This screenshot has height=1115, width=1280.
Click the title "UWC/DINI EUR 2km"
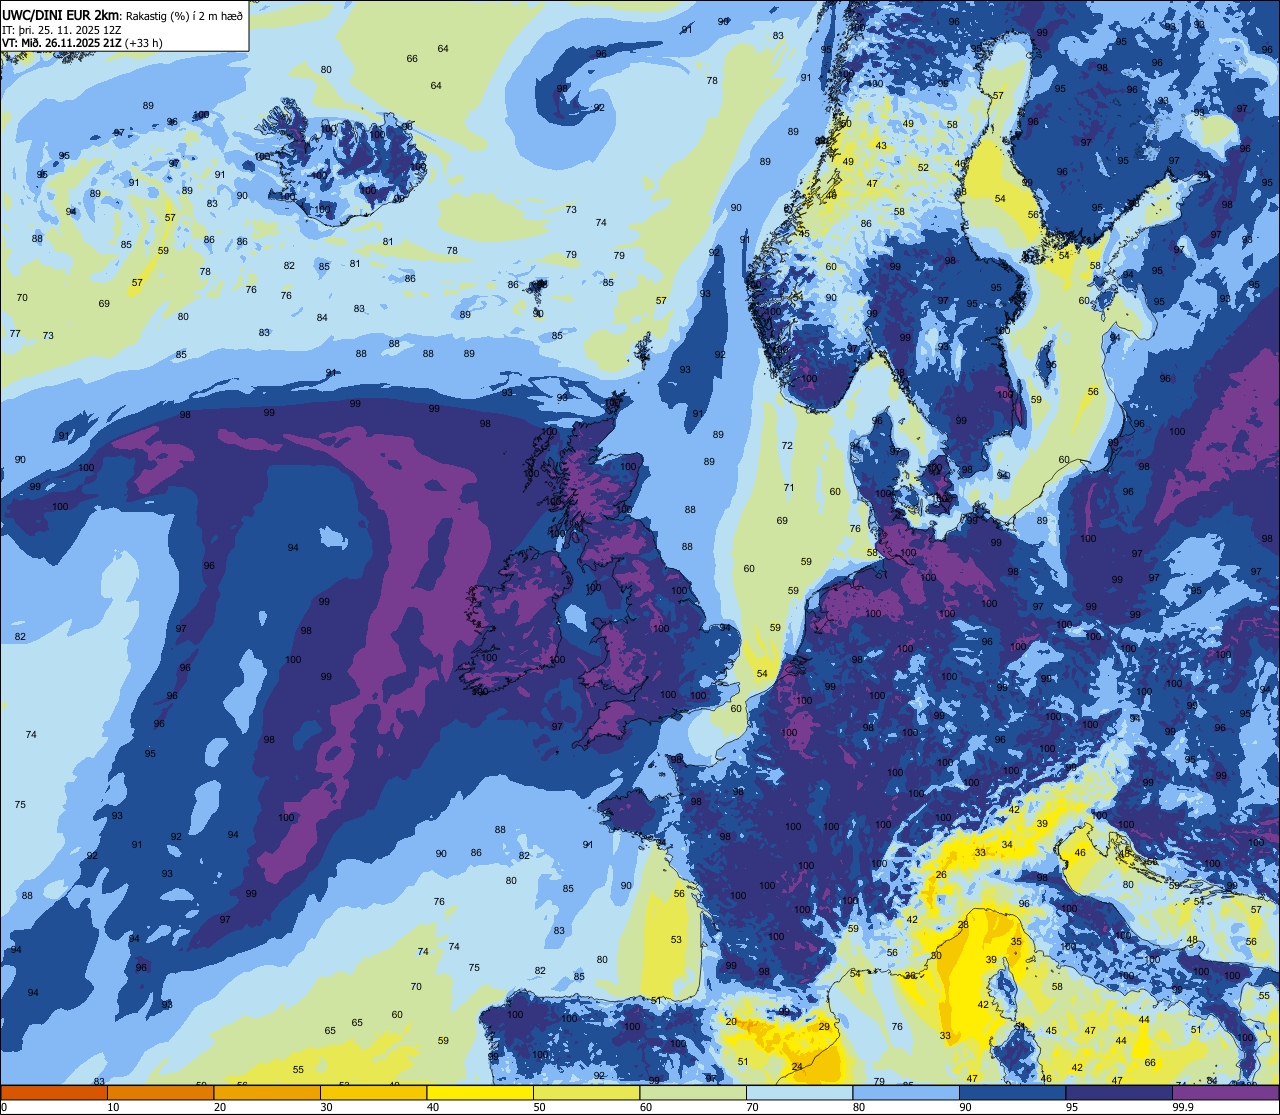tap(60, 13)
